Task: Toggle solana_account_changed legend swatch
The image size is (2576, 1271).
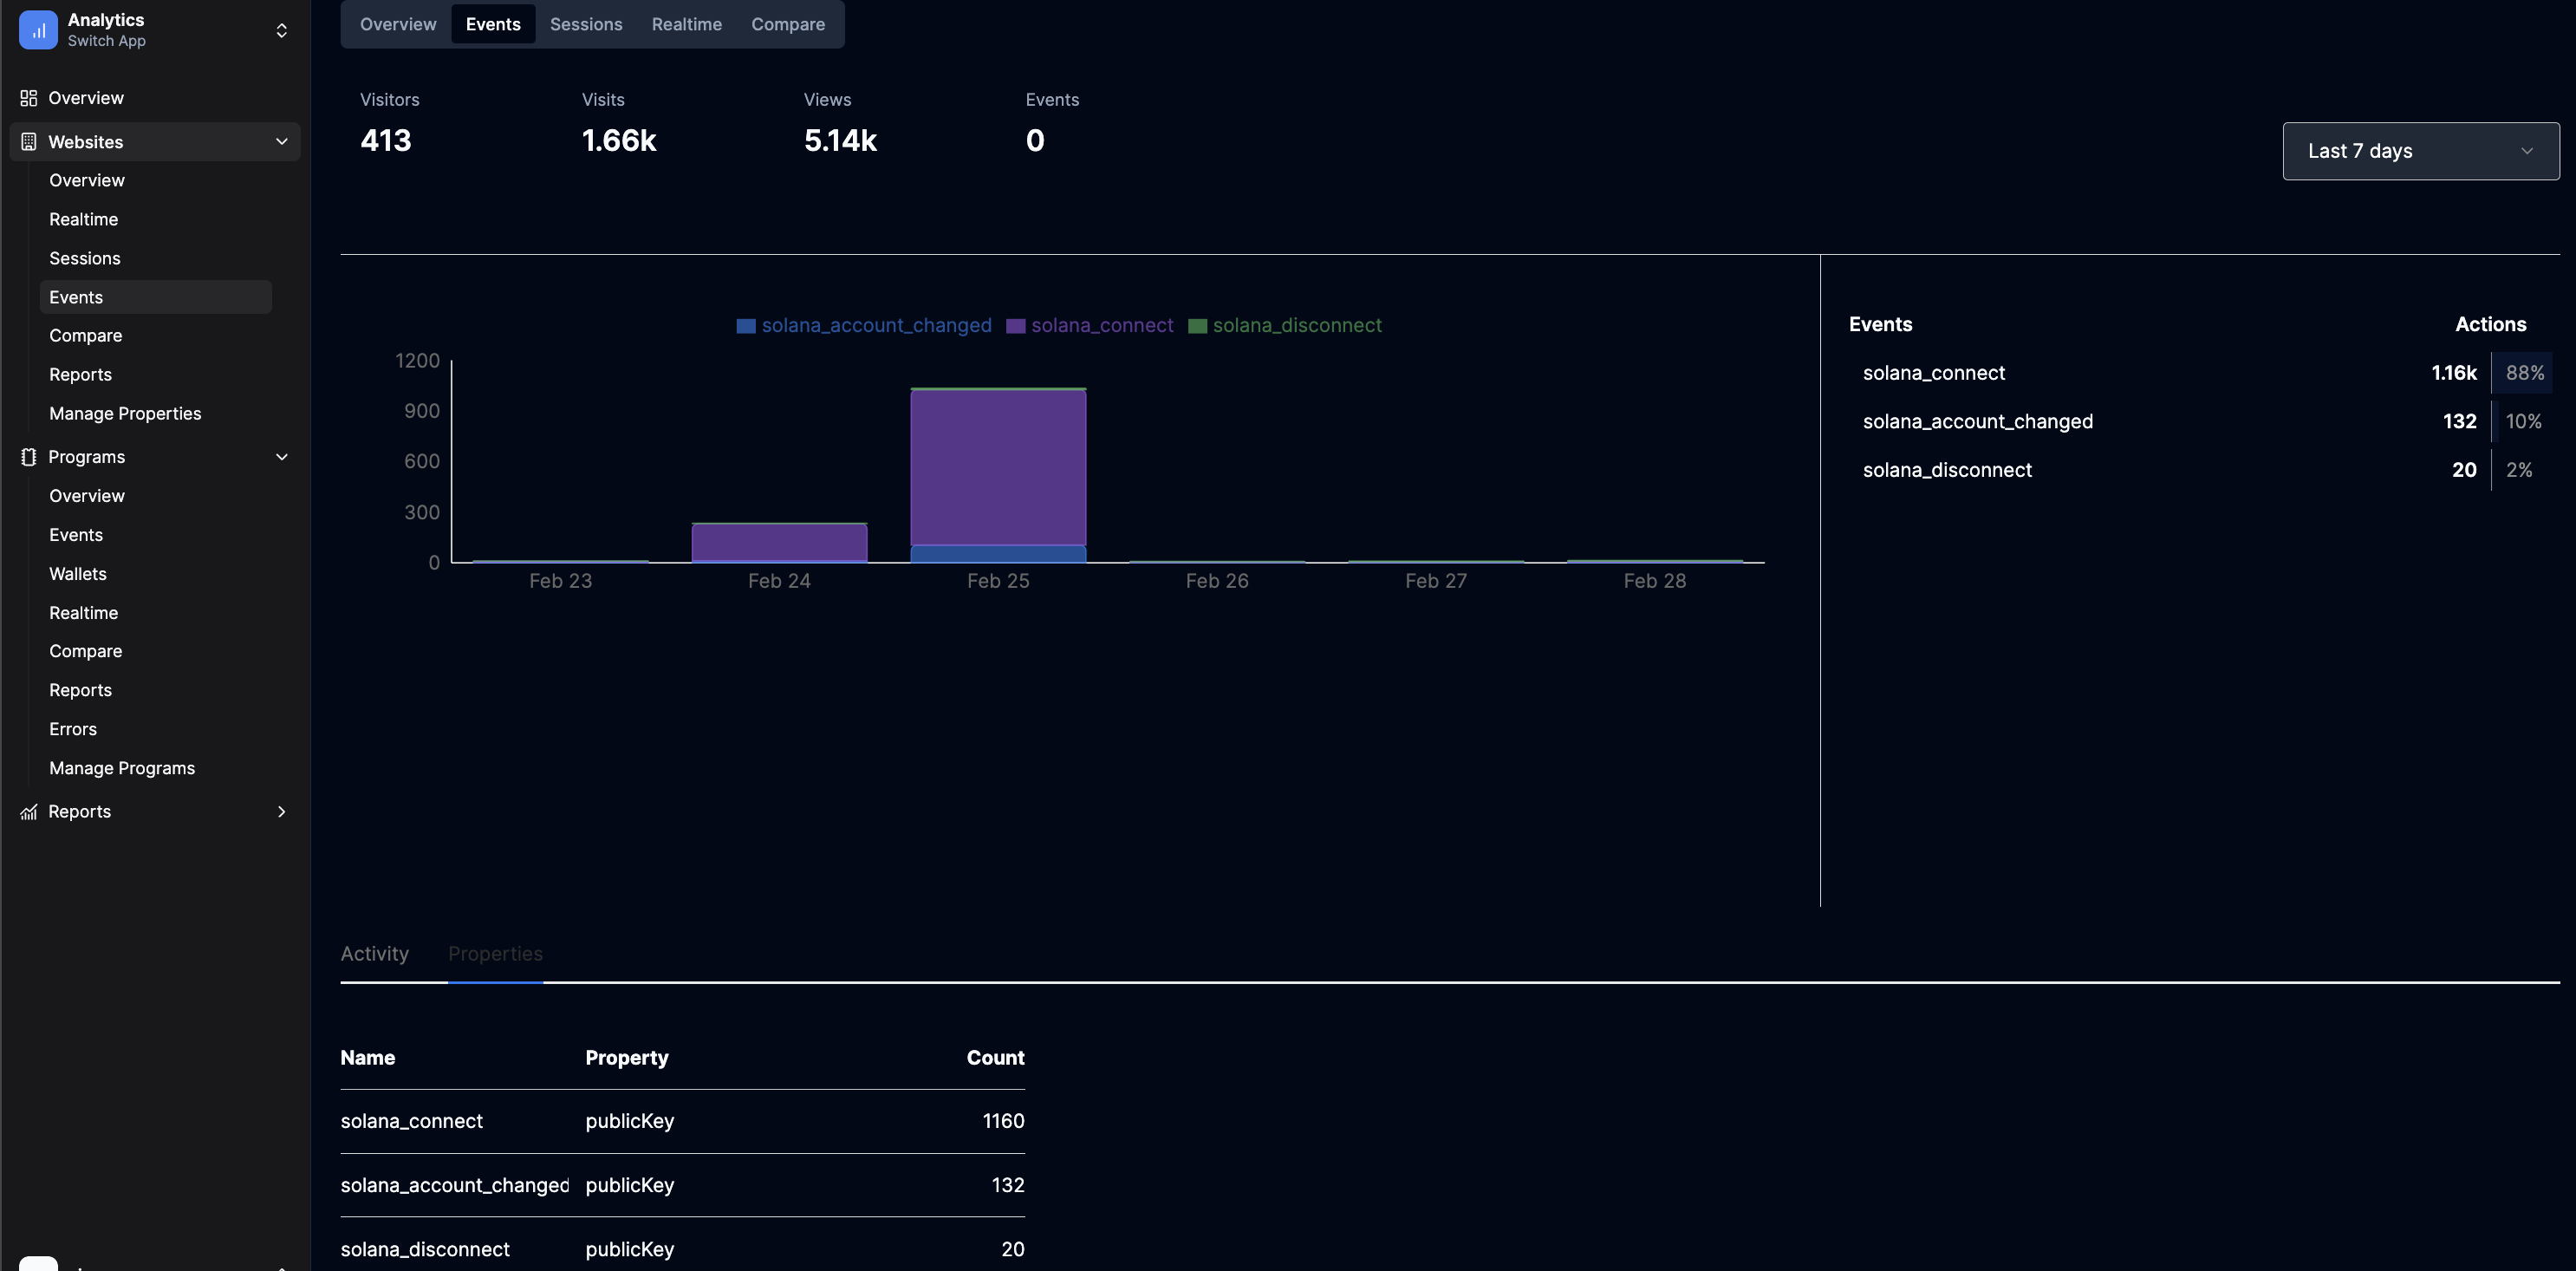Action: click(746, 326)
